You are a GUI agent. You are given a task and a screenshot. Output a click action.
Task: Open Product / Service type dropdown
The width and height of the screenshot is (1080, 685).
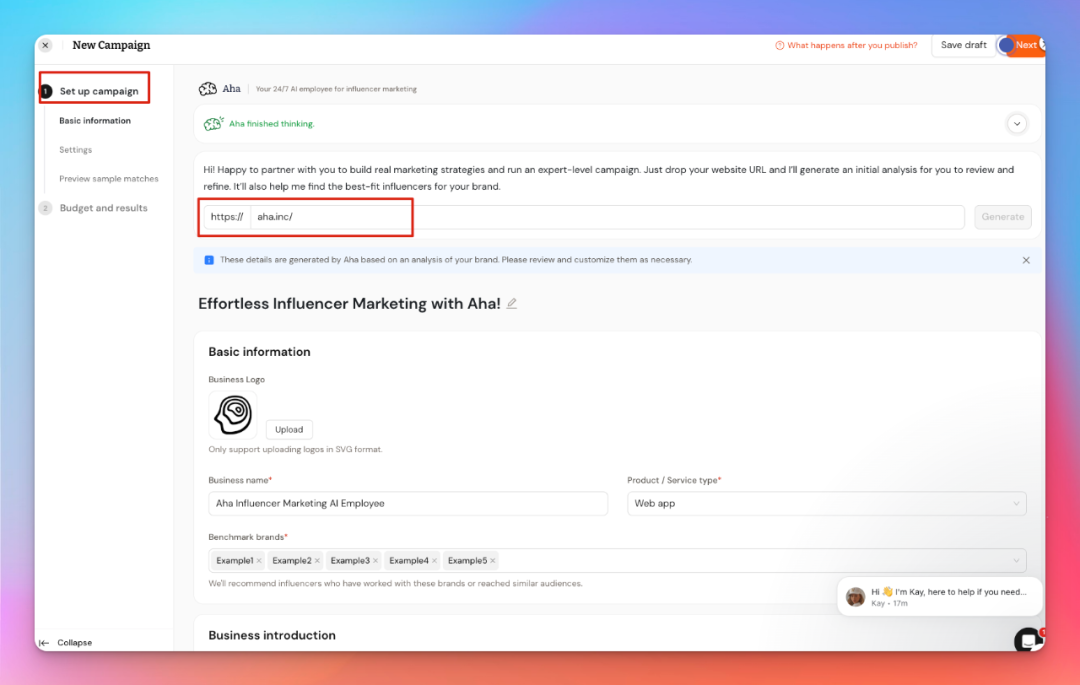[826, 503]
